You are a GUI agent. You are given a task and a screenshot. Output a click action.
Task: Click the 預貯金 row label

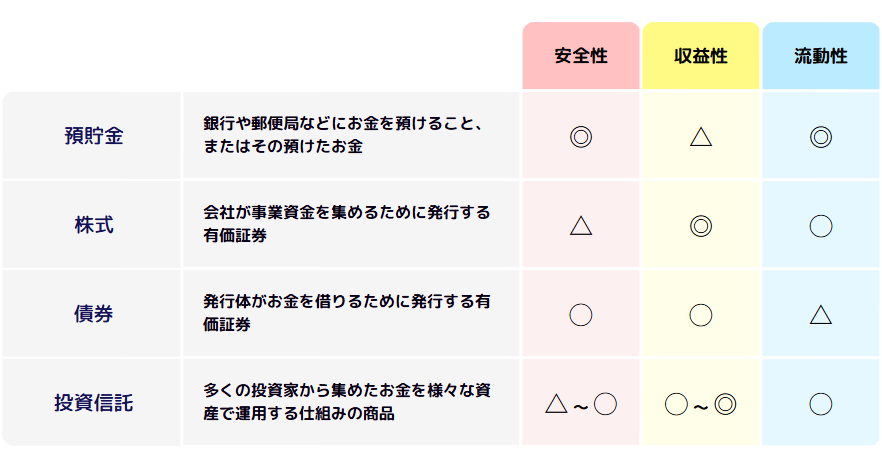(x=93, y=137)
